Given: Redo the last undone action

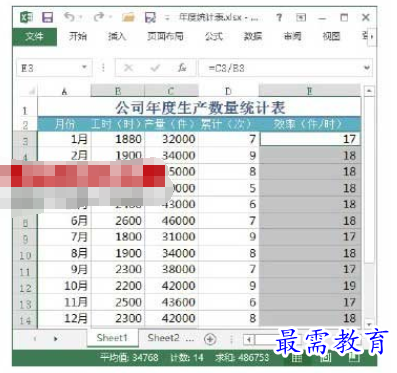Looking at the screenshot, I should coord(99,17).
